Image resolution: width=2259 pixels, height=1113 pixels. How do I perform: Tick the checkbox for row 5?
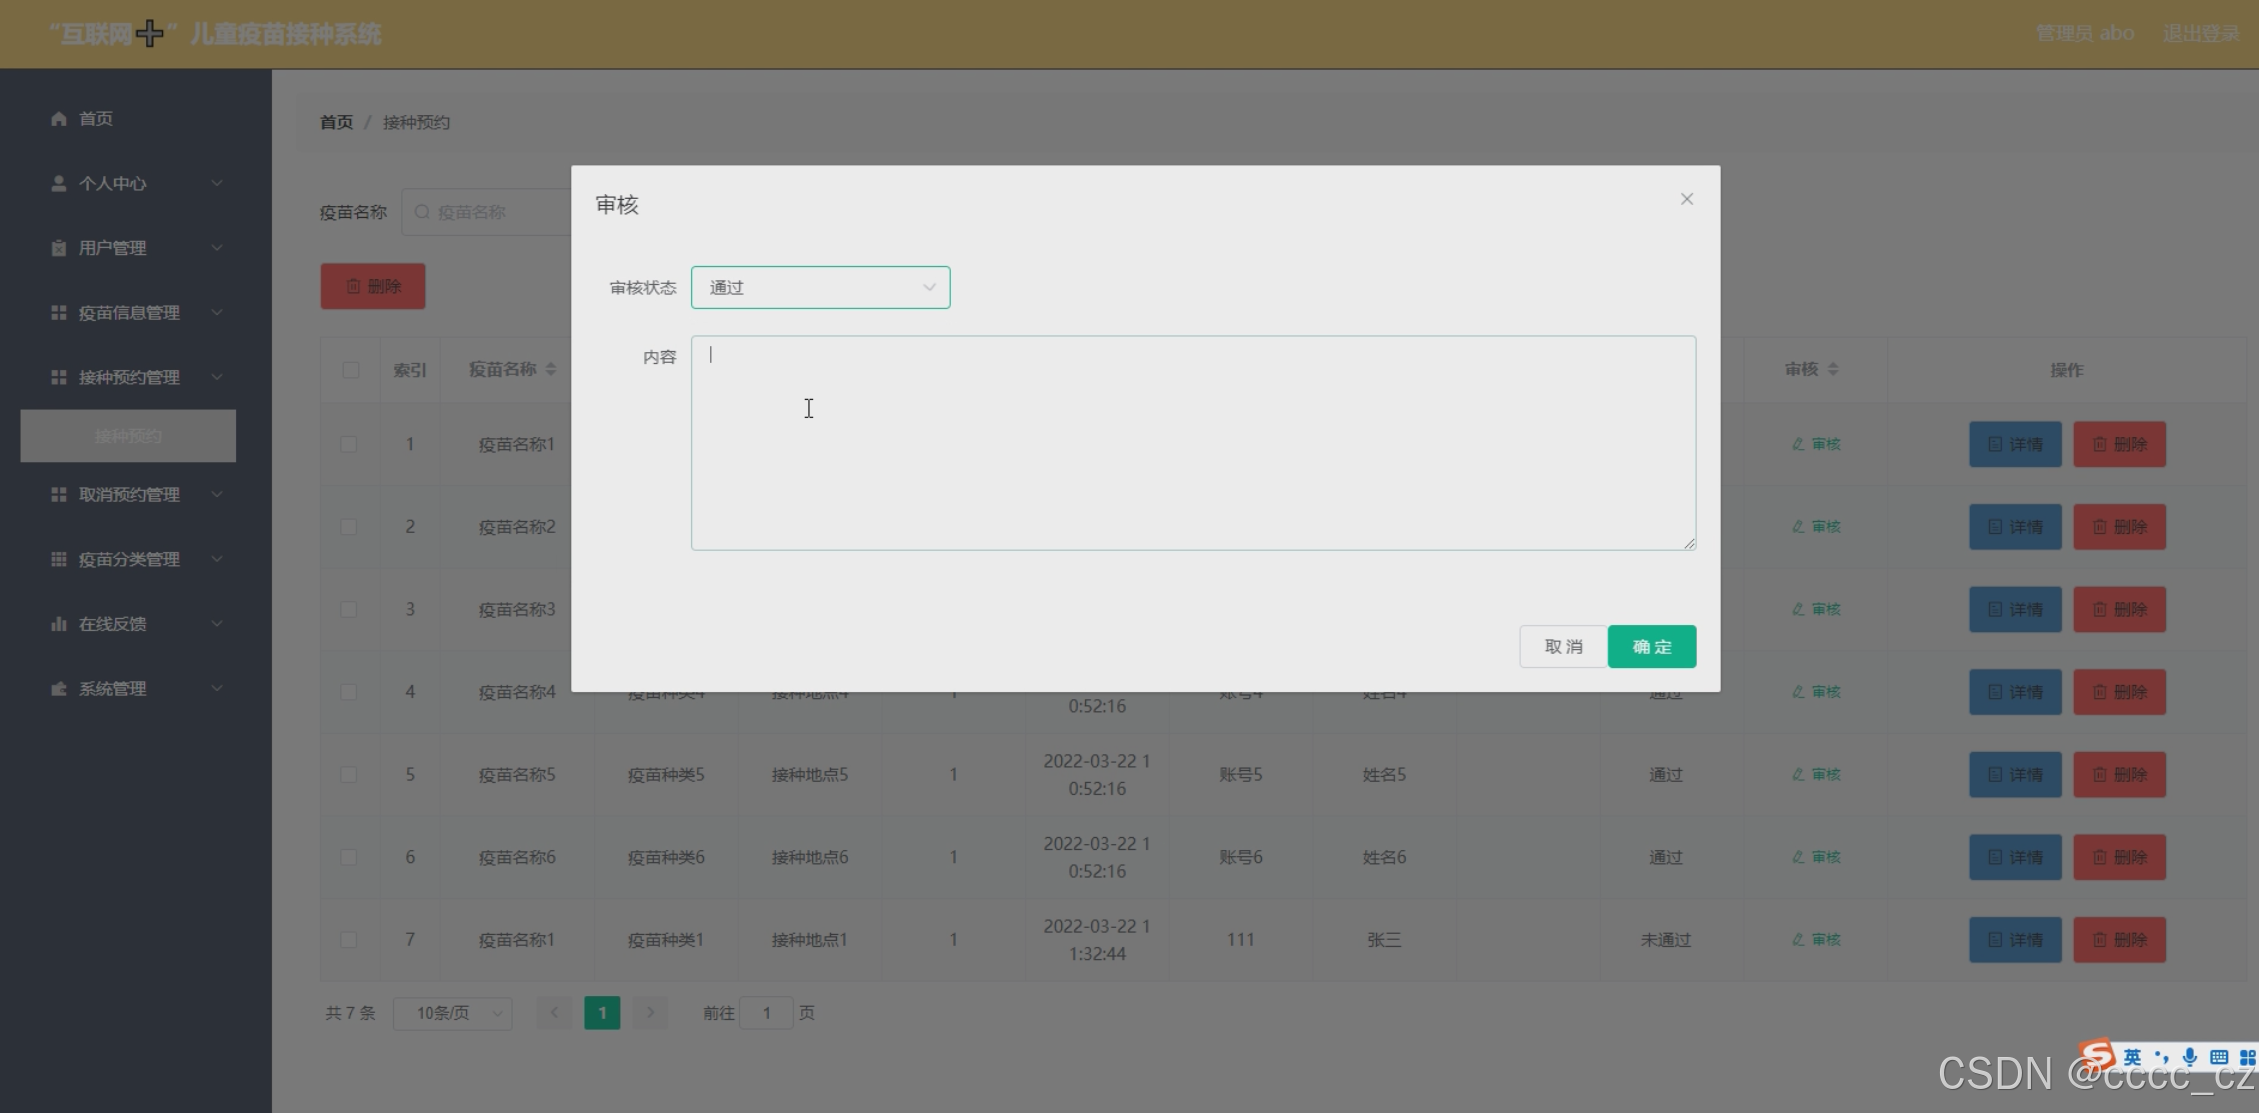(348, 775)
